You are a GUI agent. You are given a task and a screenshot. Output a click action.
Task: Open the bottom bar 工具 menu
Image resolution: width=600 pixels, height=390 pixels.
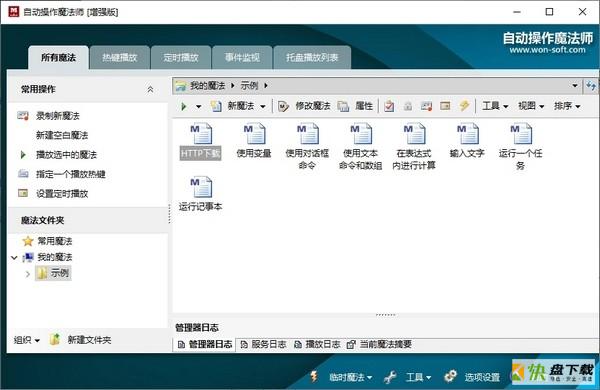coord(418,378)
